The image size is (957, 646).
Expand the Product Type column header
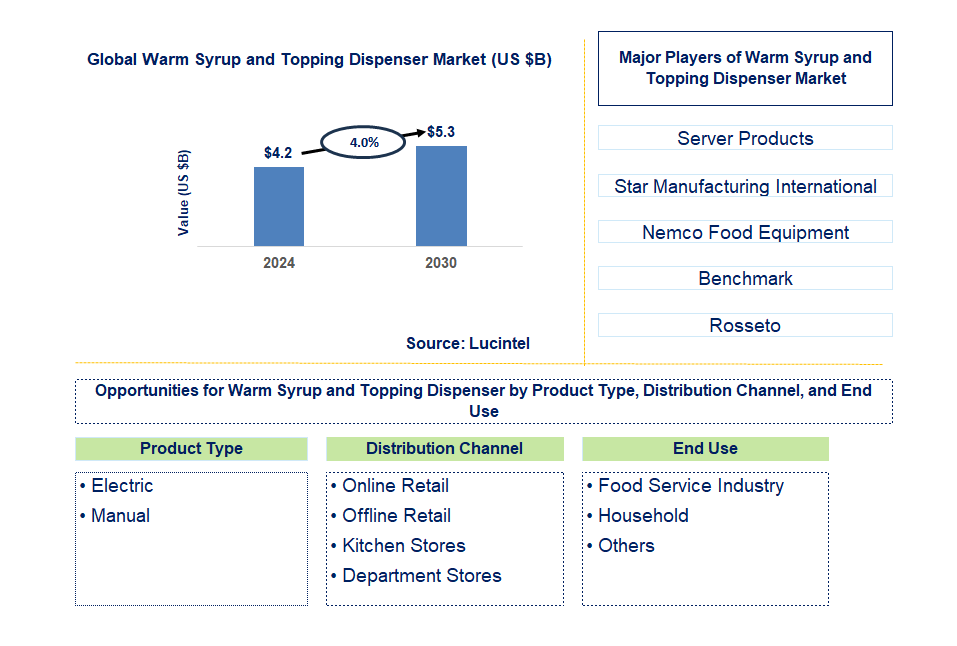point(190,449)
